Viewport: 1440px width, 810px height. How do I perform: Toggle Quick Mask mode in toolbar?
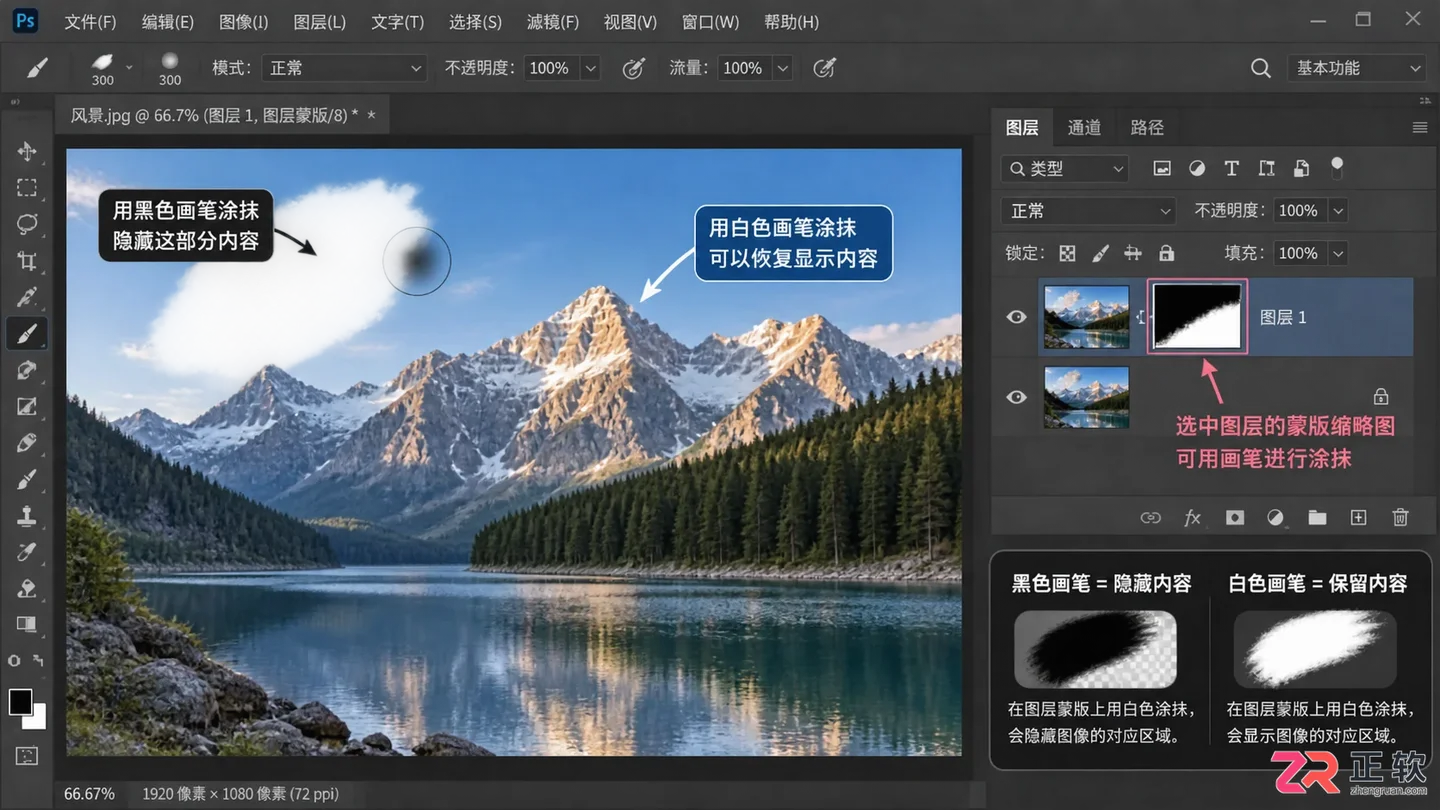tap(27, 756)
